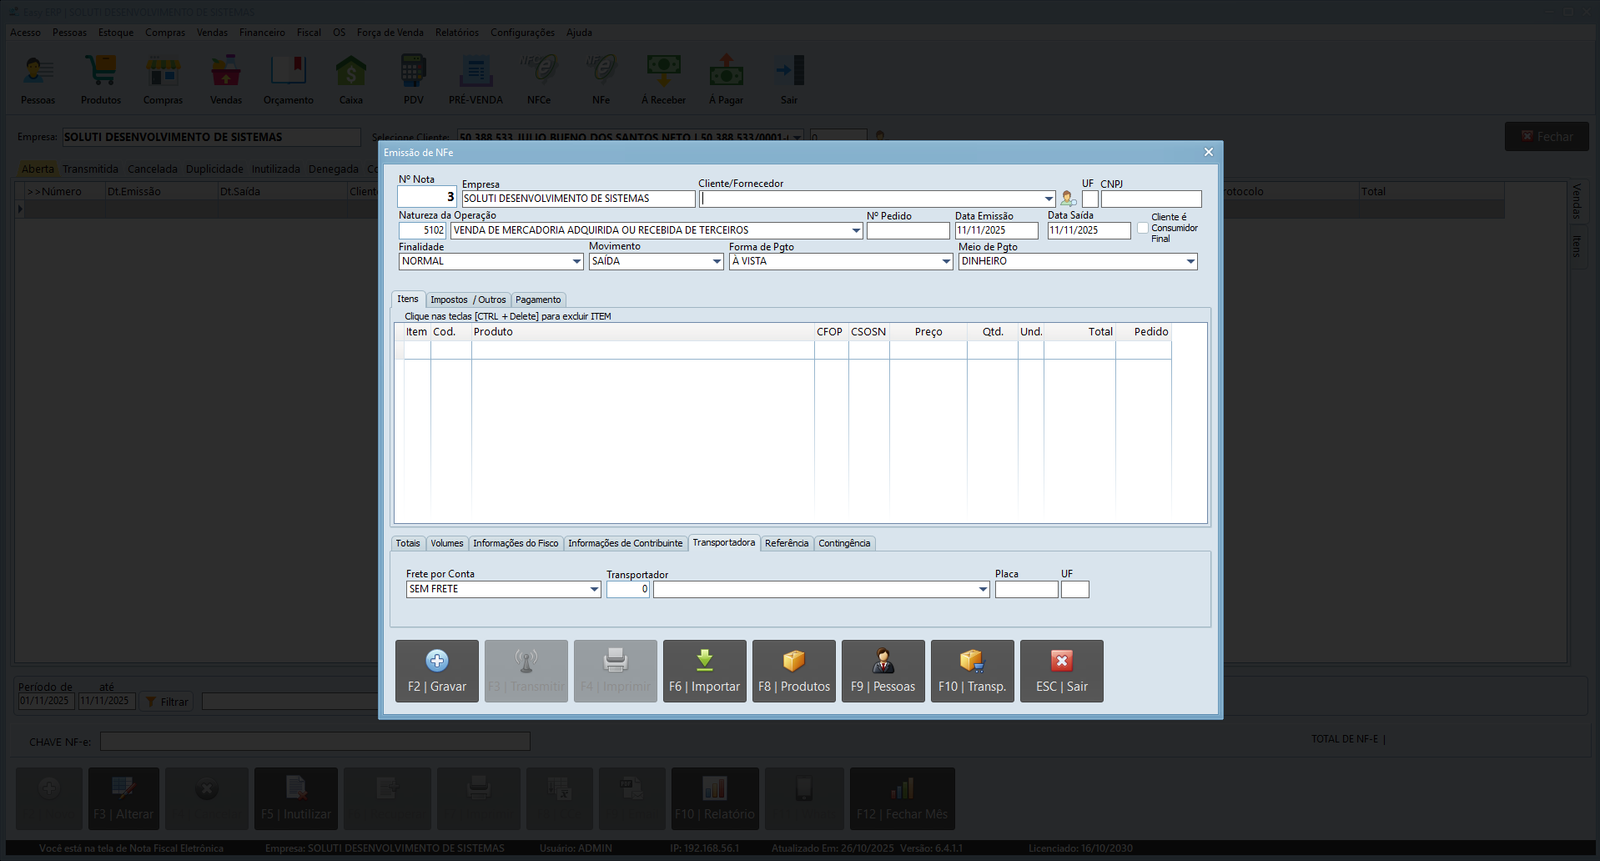Click the Placa input field

tap(1026, 590)
